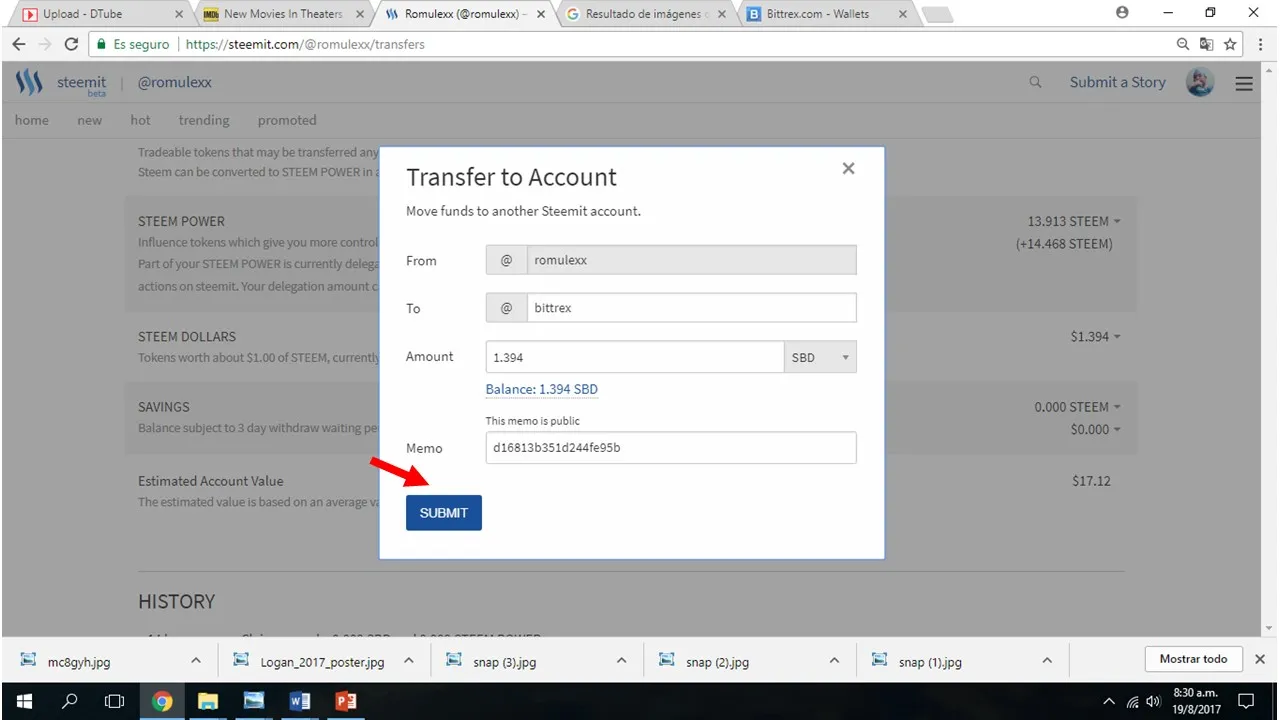
Task: Click the Steemit logo icon
Action: (29, 83)
